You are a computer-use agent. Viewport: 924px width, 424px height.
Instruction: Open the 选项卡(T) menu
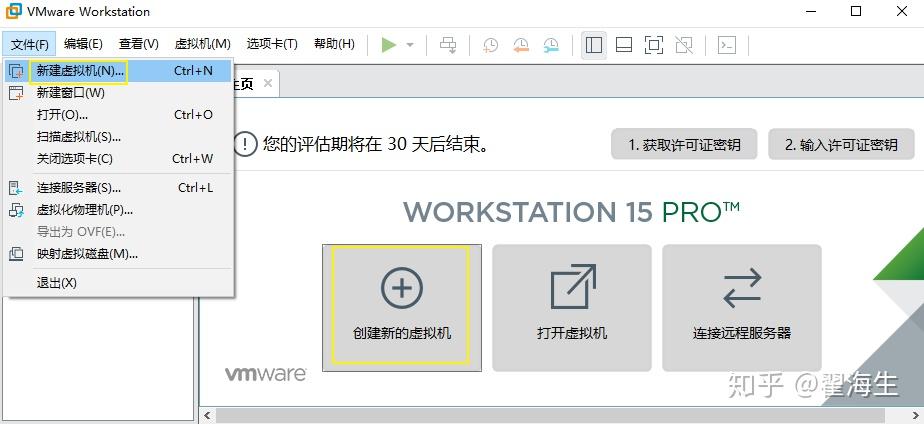pyautogui.click(x=272, y=44)
